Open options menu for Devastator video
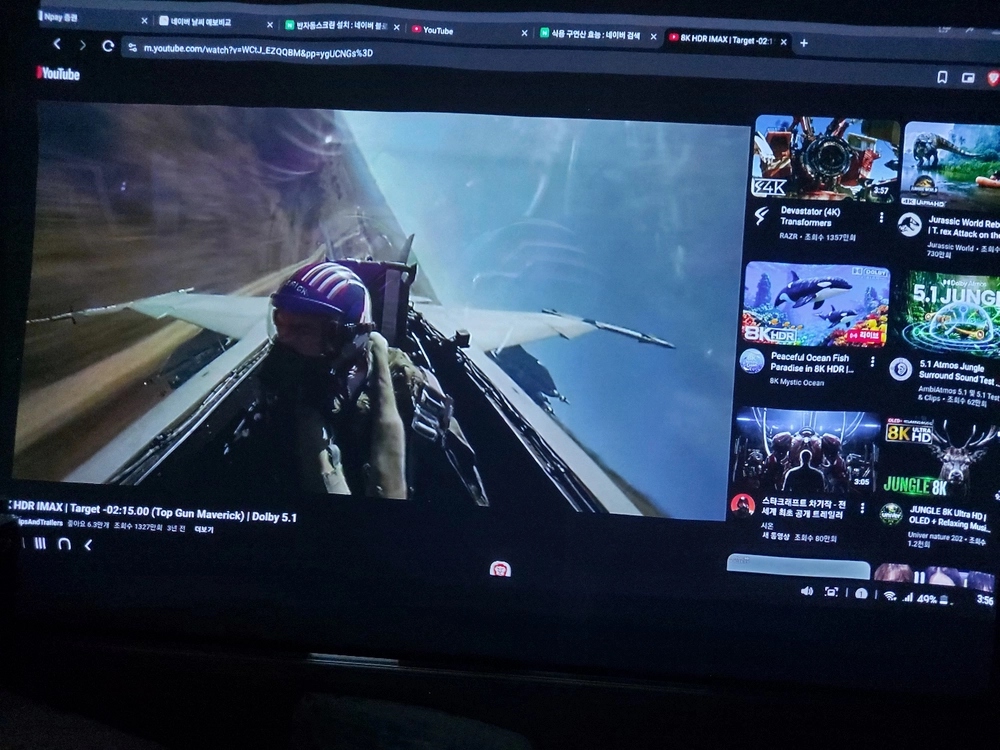The width and height of the screenshot is (1000, 750). point(881,218)
